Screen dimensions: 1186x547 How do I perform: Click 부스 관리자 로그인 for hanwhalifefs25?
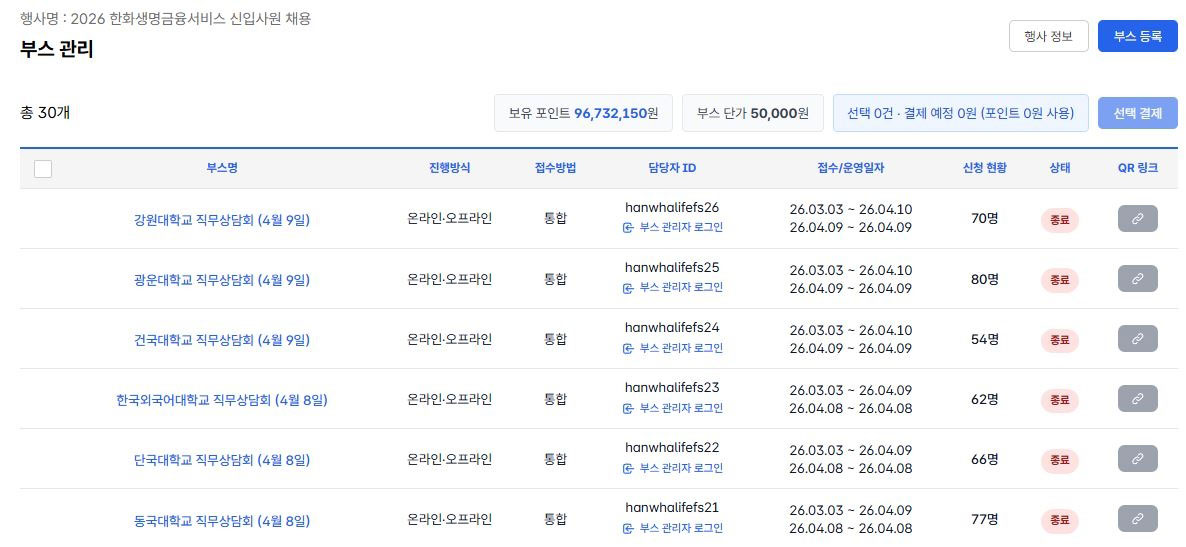680,288
